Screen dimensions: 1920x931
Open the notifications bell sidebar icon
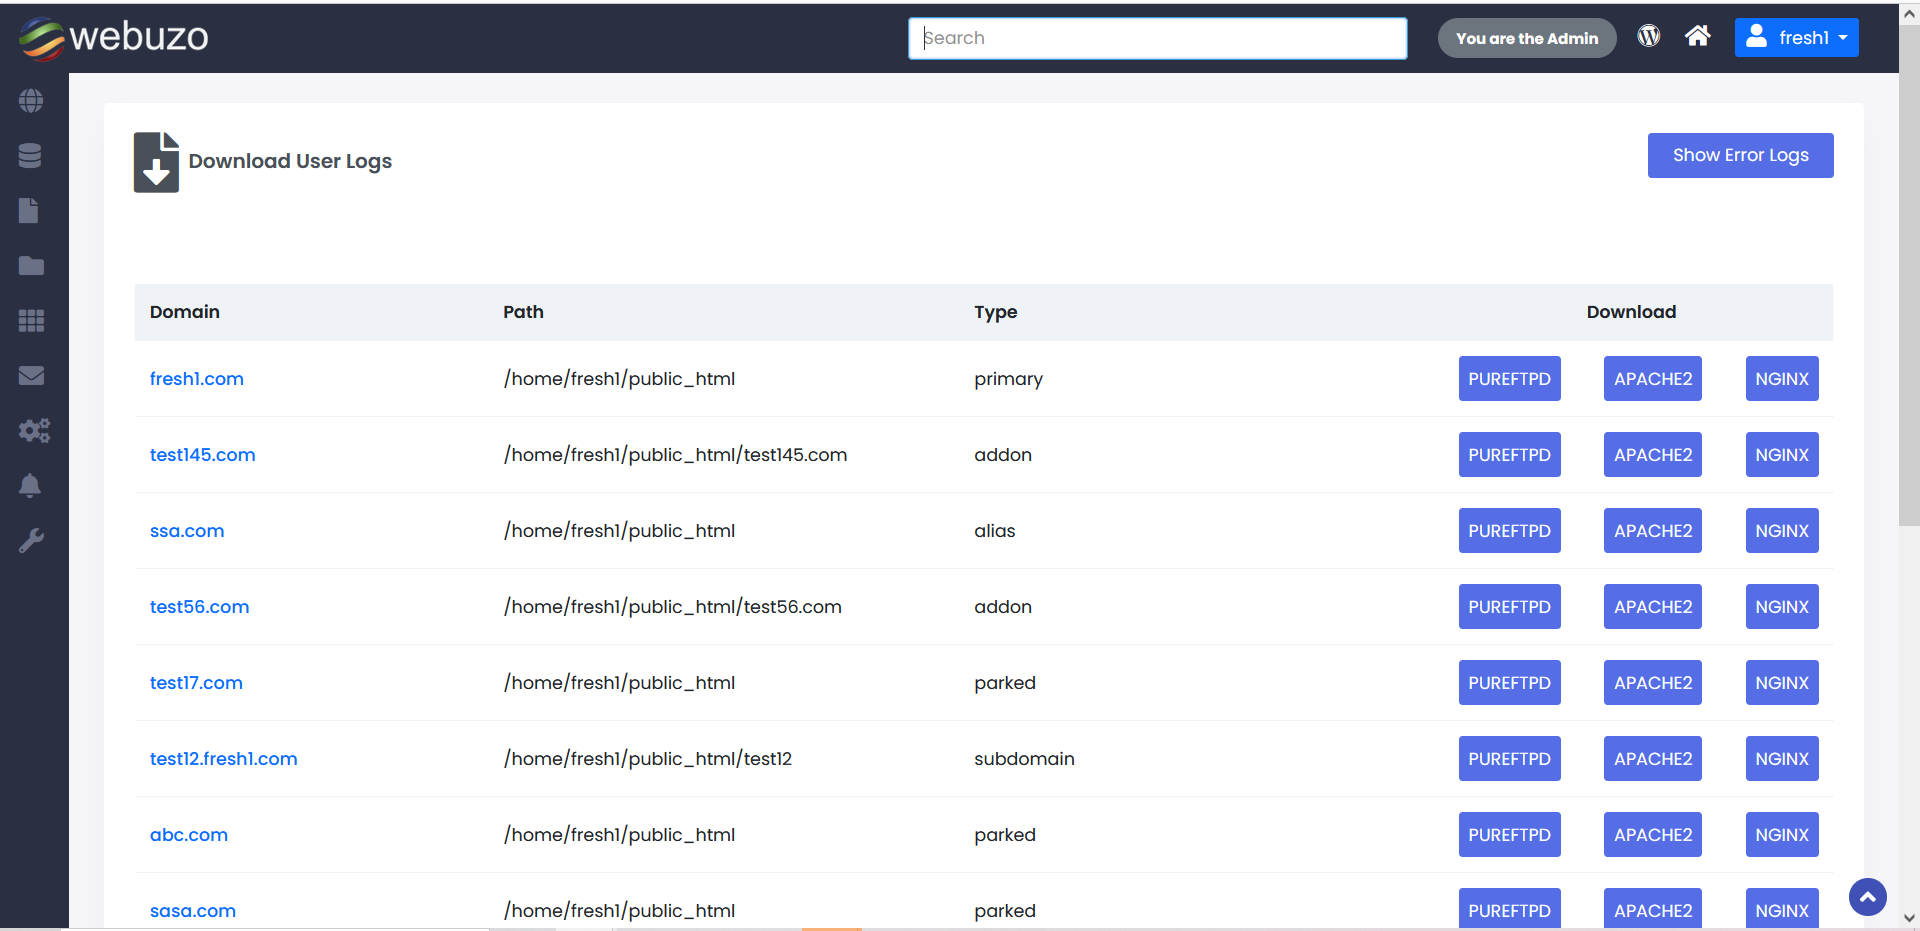(30, 486)
